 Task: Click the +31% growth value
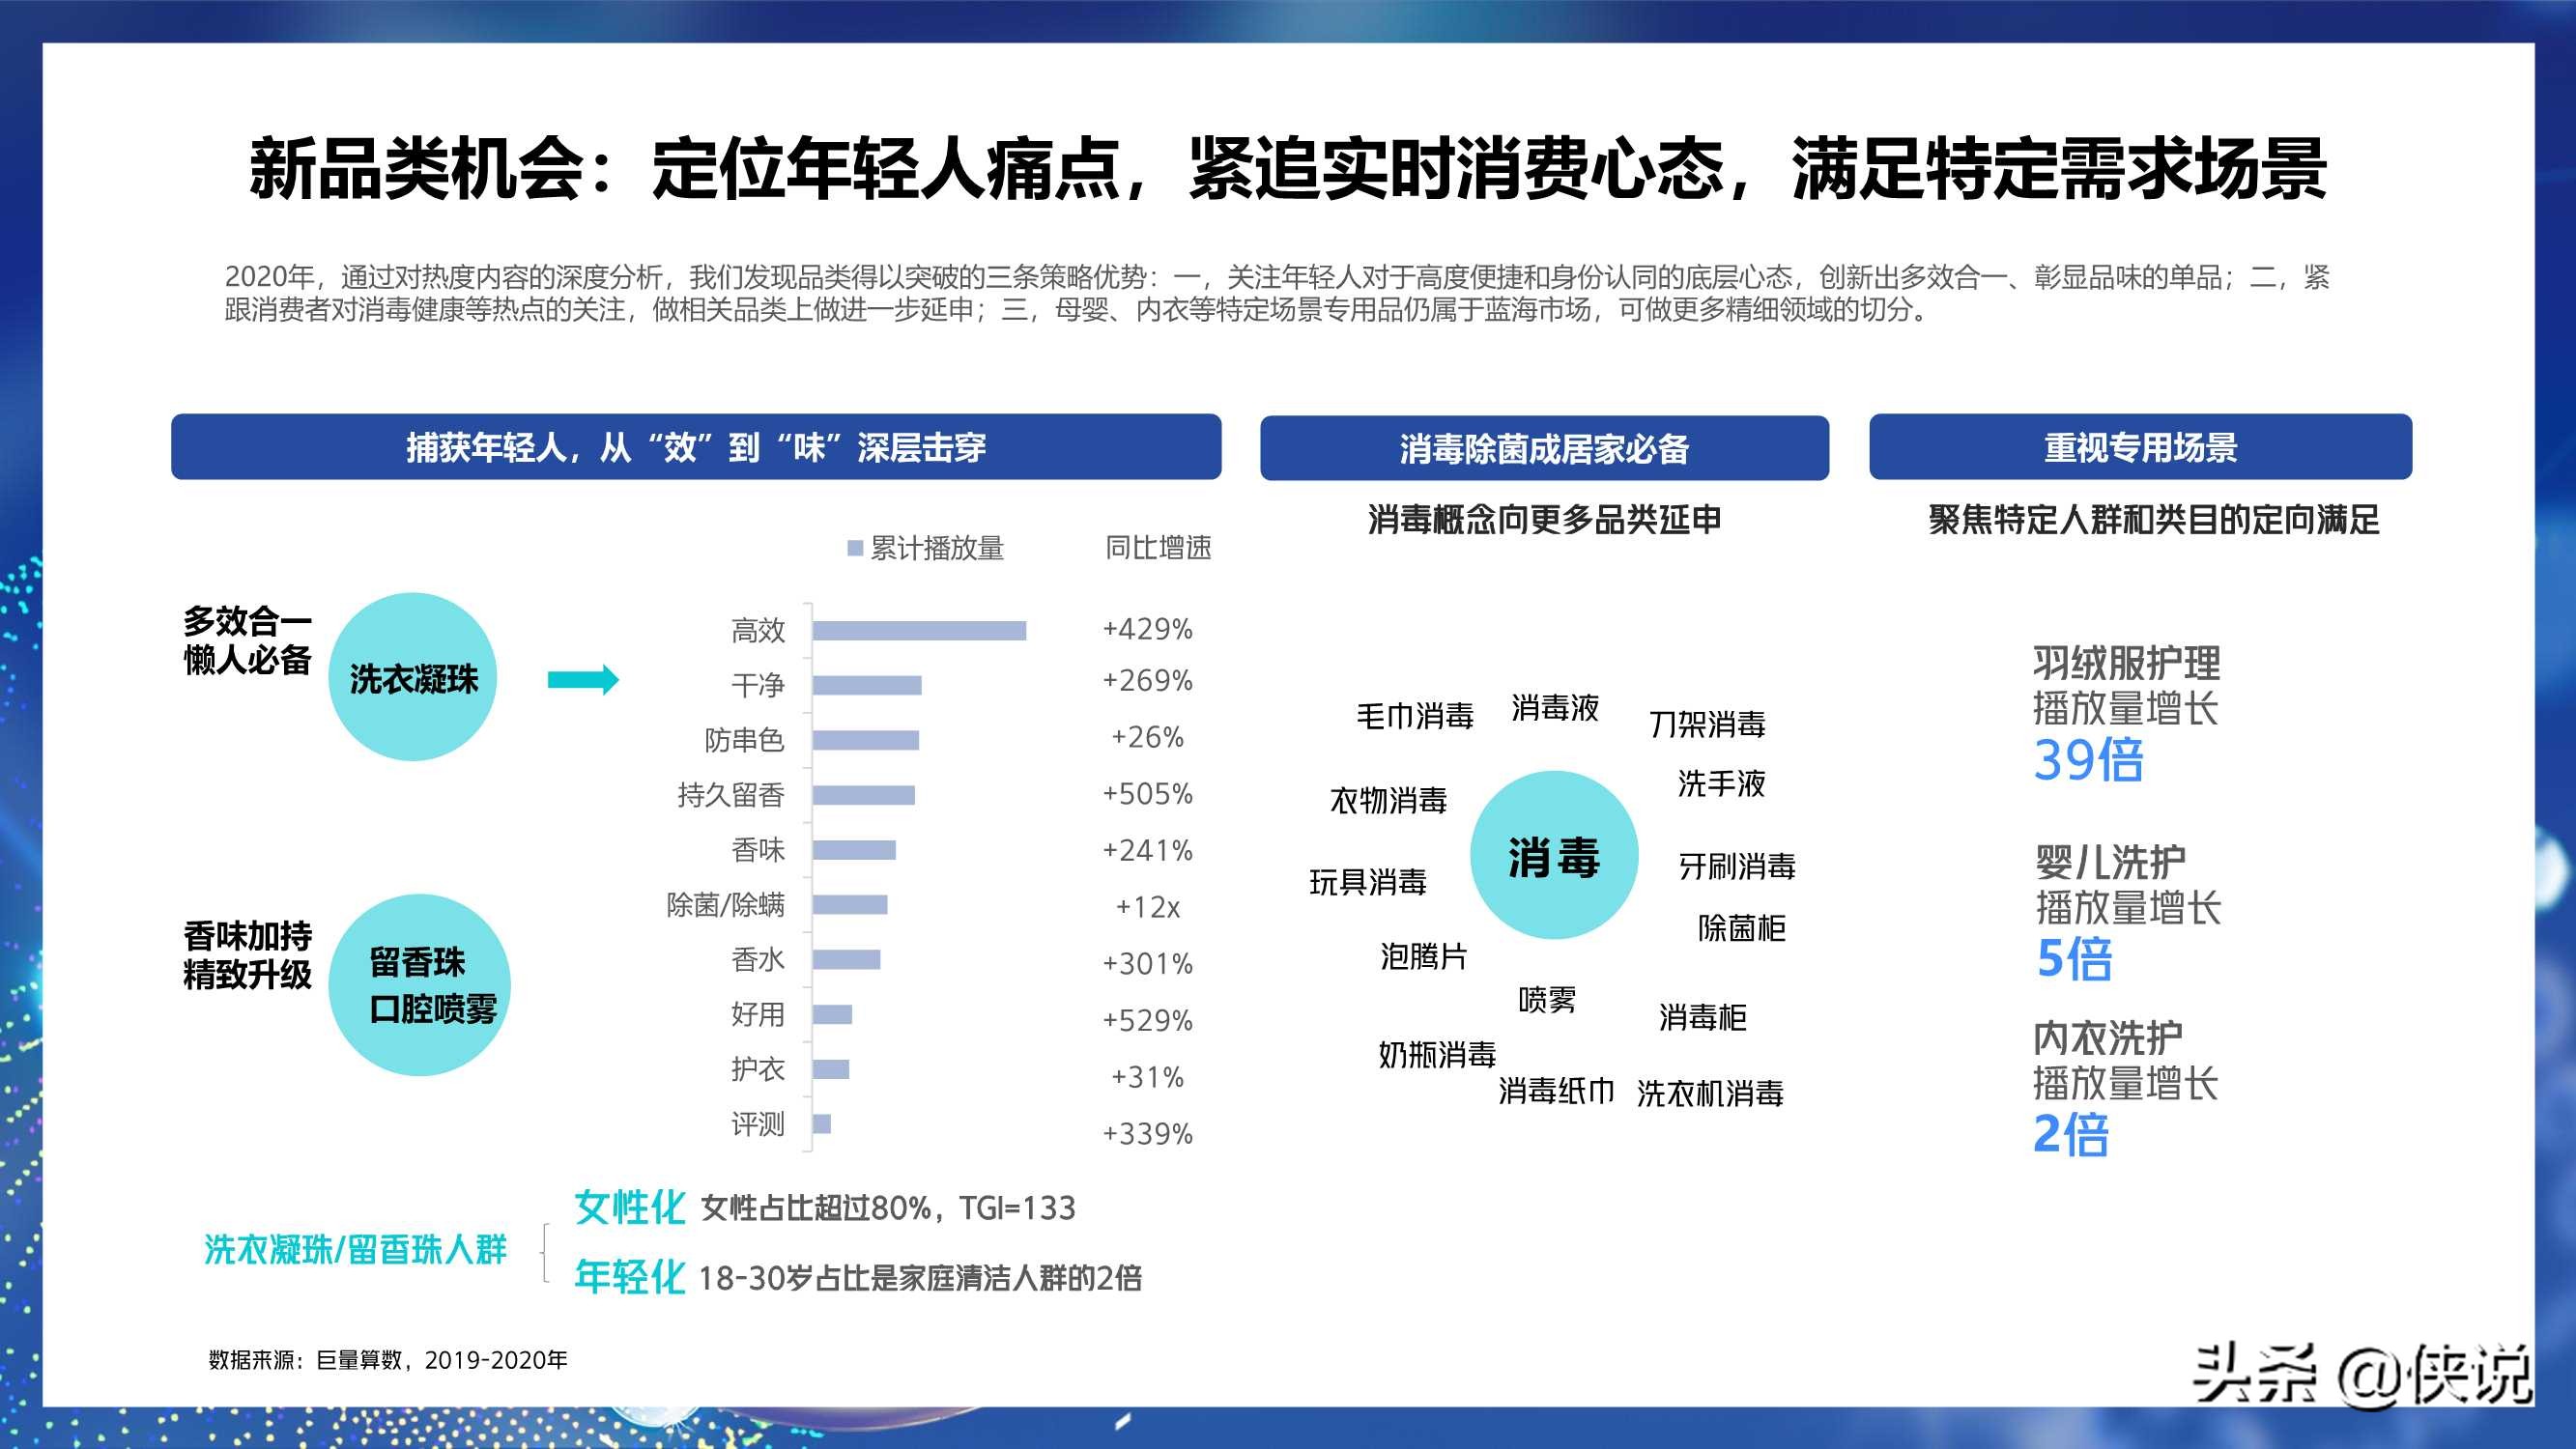point(1147,1078)
